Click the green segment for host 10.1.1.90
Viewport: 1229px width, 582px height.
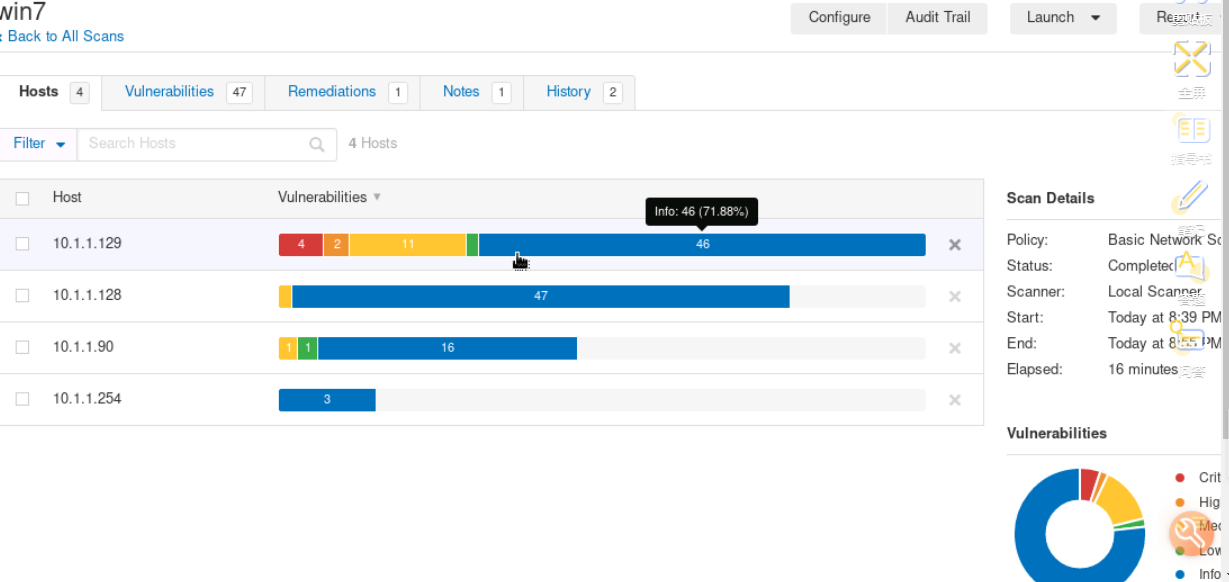(x=308, y=348)
